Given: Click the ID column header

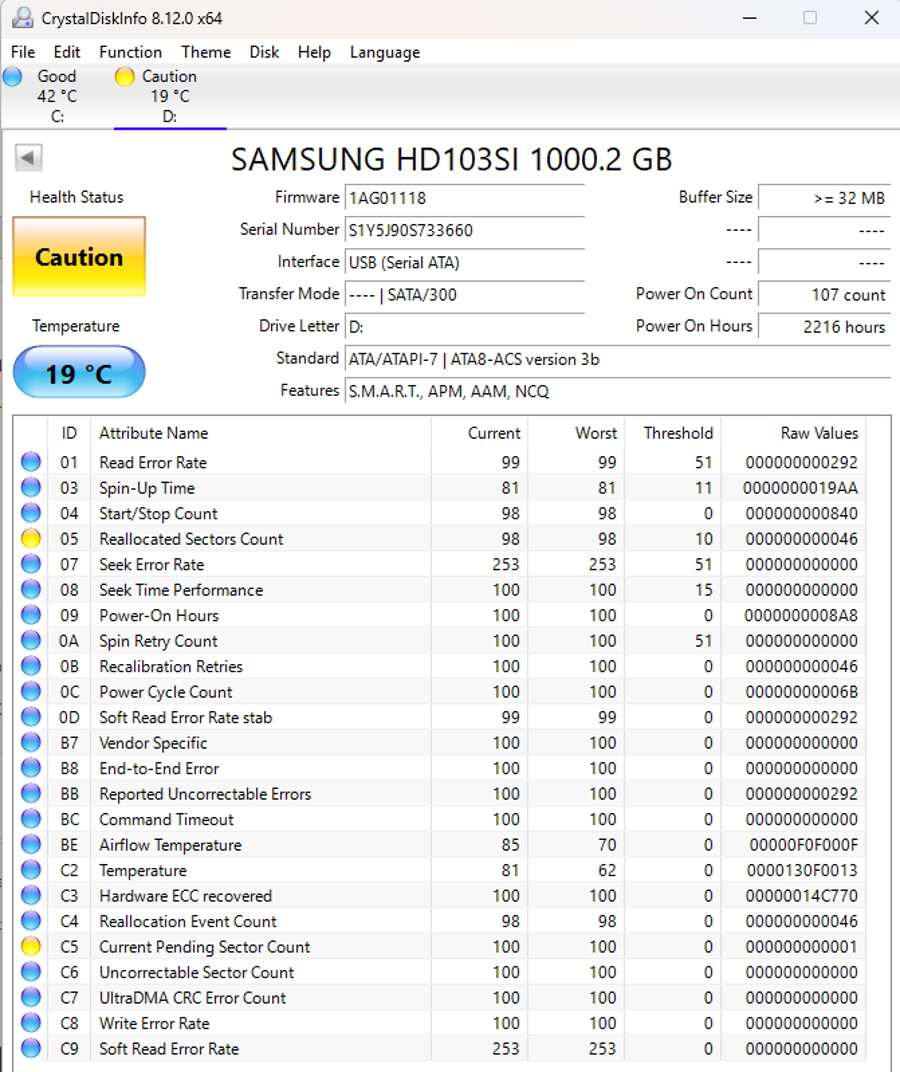Looking at the screenshot, I should coord(69,433).
